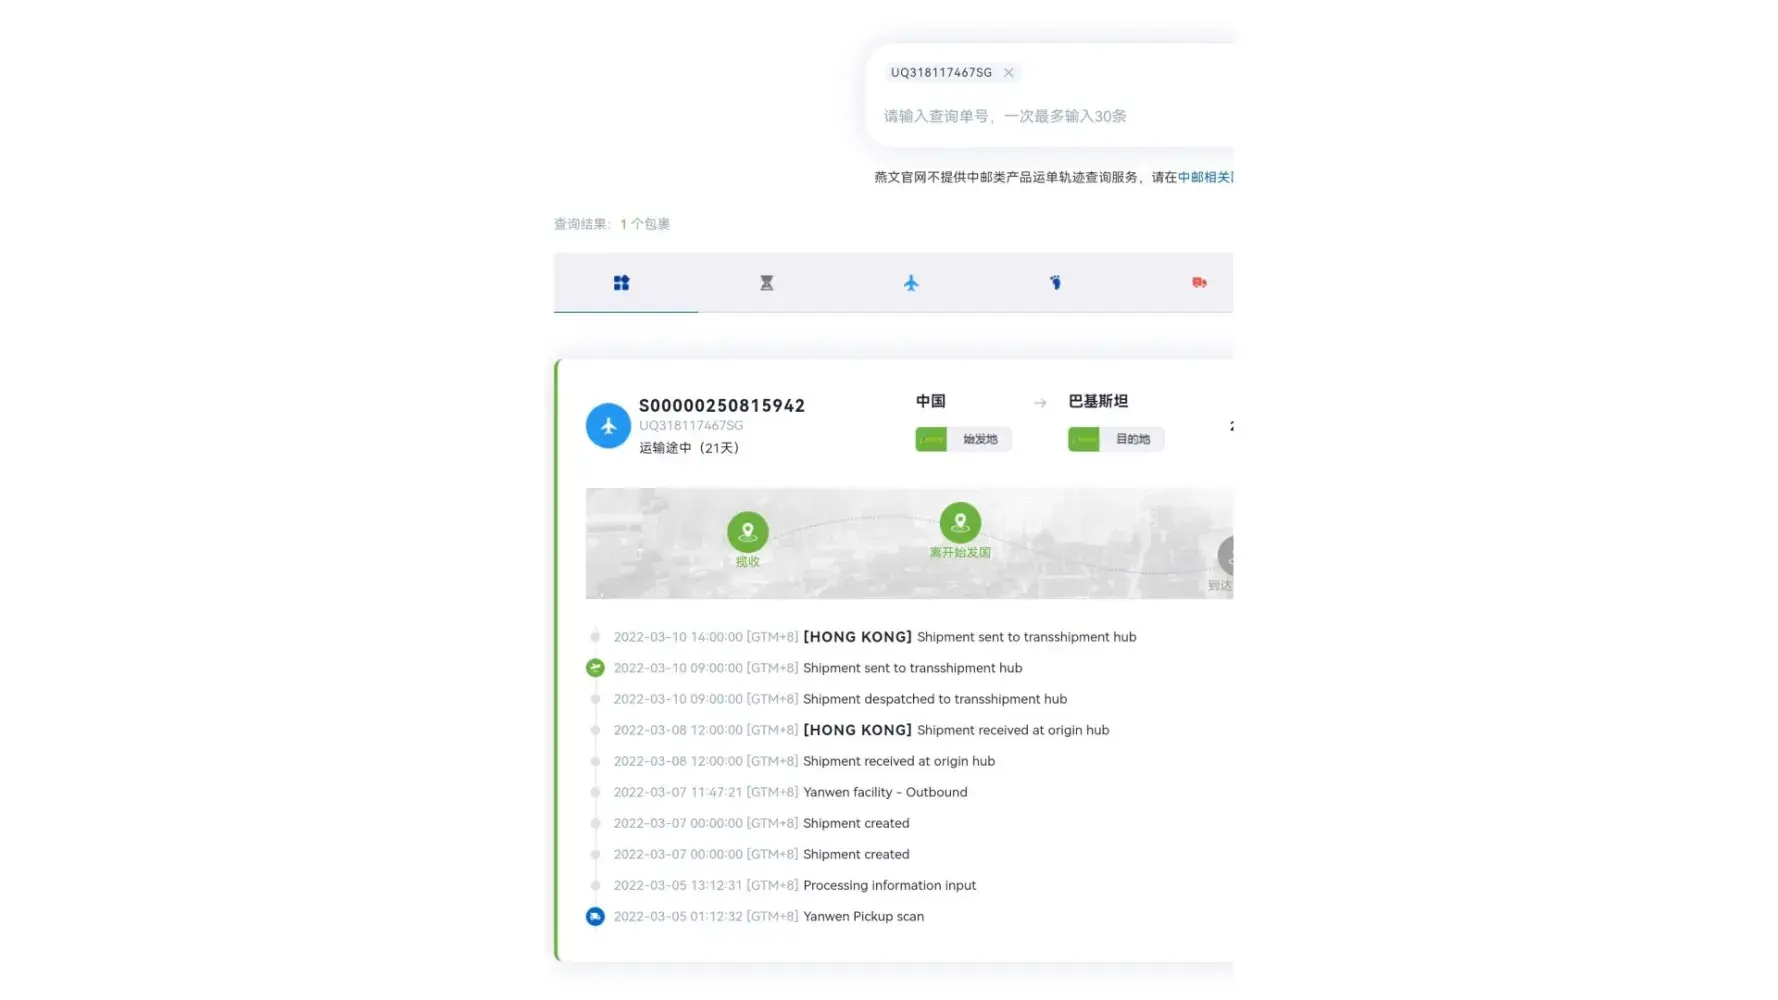This screenshot has height=1000, width=1778.
Task: Click the blue airplane package status icon
Action: (608, 426)
